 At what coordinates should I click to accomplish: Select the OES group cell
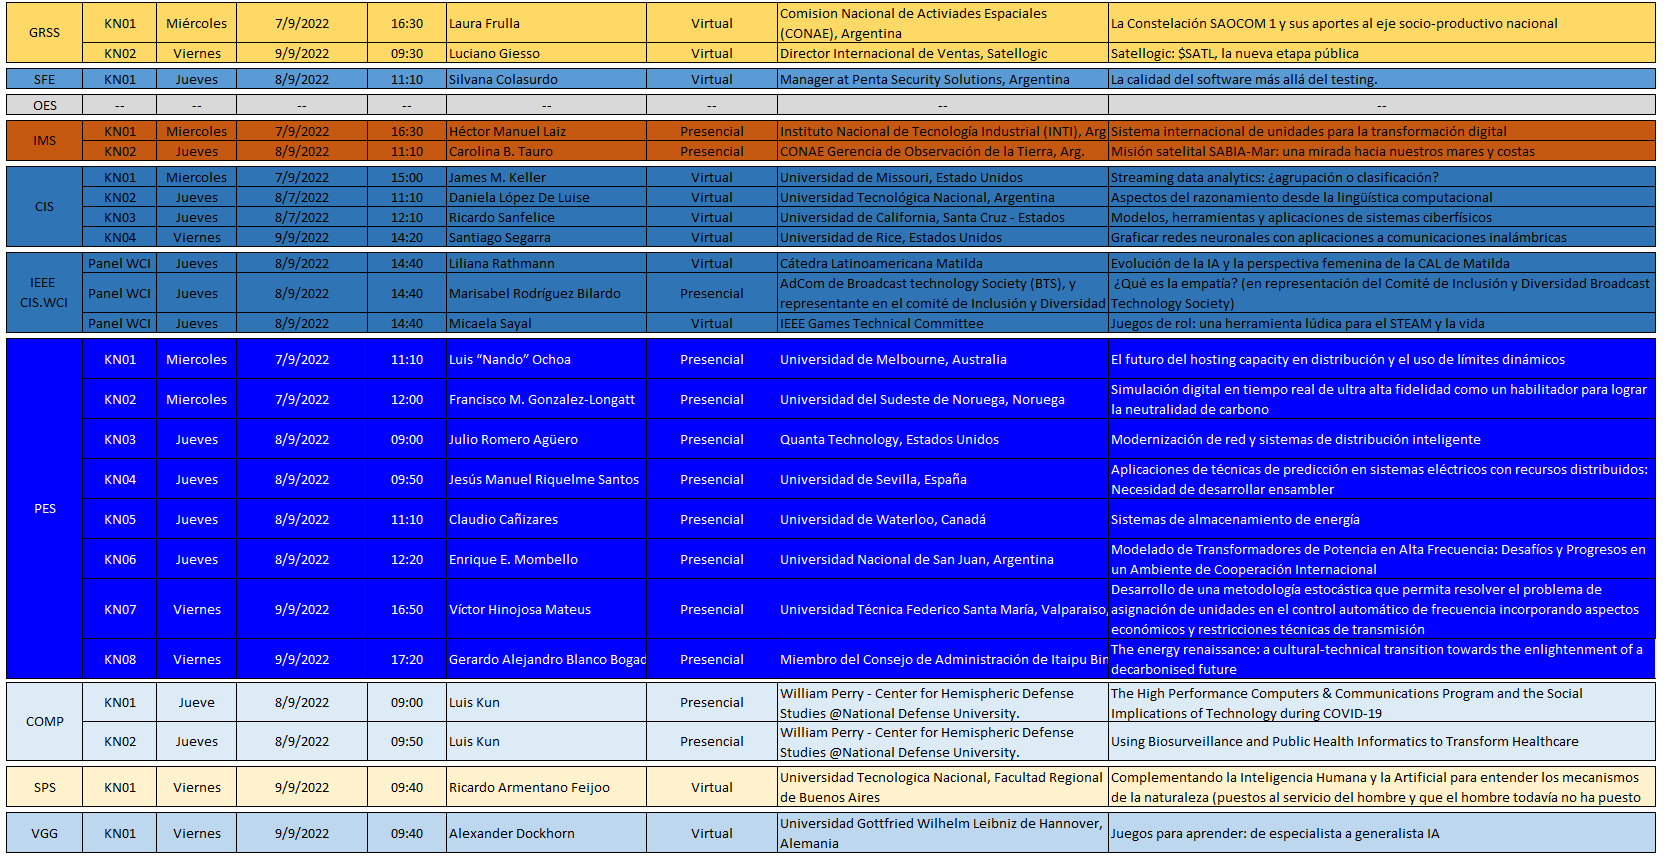click(44, 105)
